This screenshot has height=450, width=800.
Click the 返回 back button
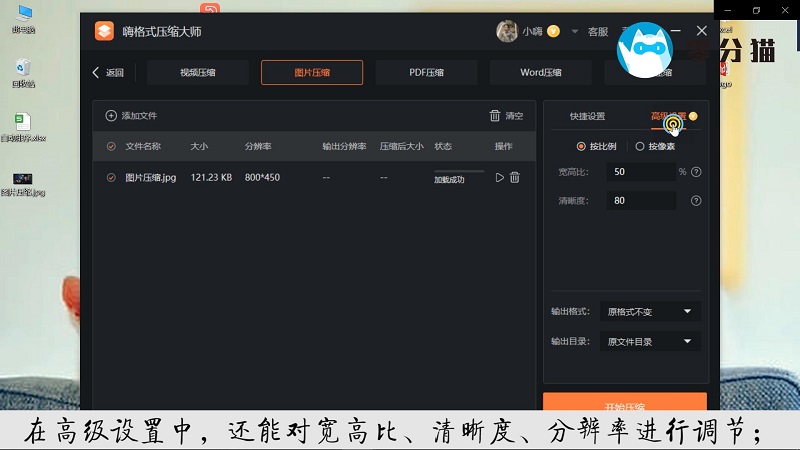point(108,72)
